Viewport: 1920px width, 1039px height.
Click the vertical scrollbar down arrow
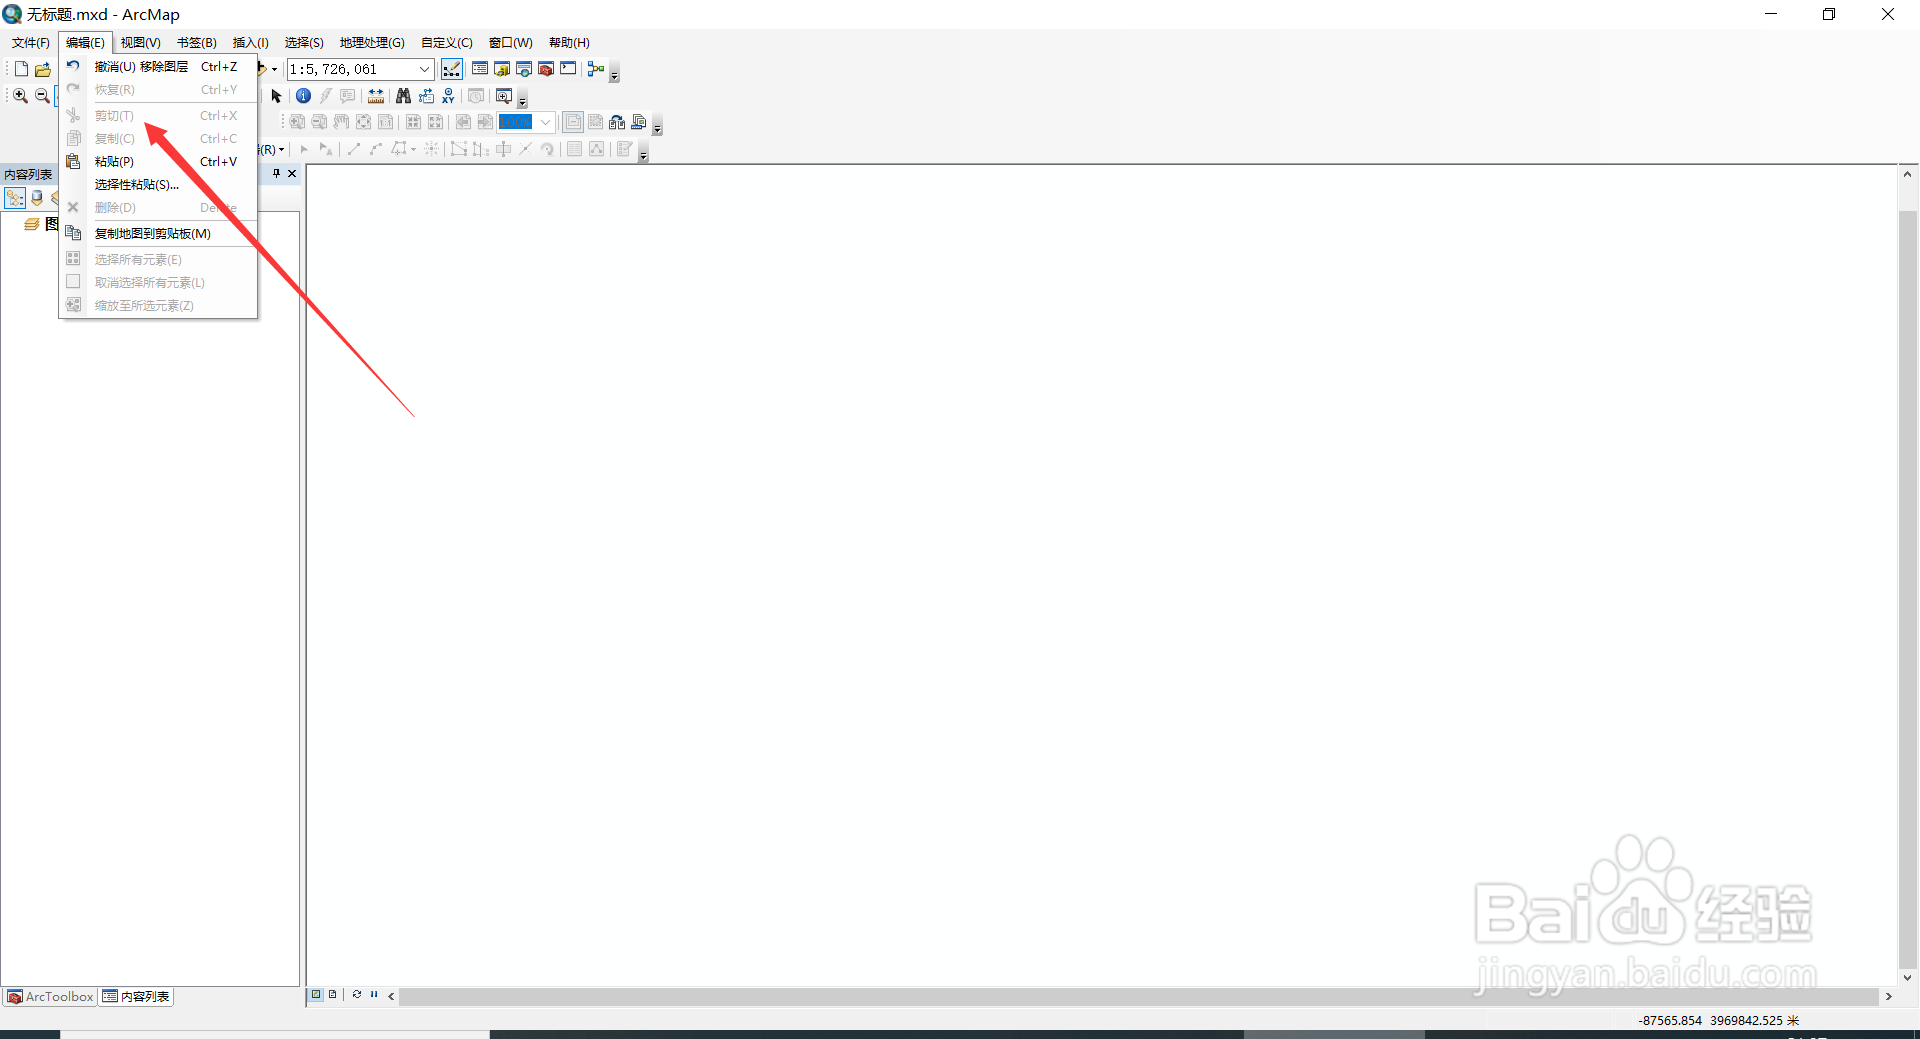[1909, 978]
